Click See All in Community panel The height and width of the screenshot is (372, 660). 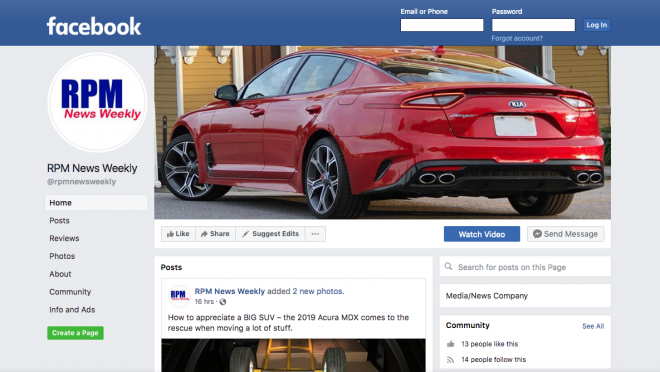click(593, 326)
